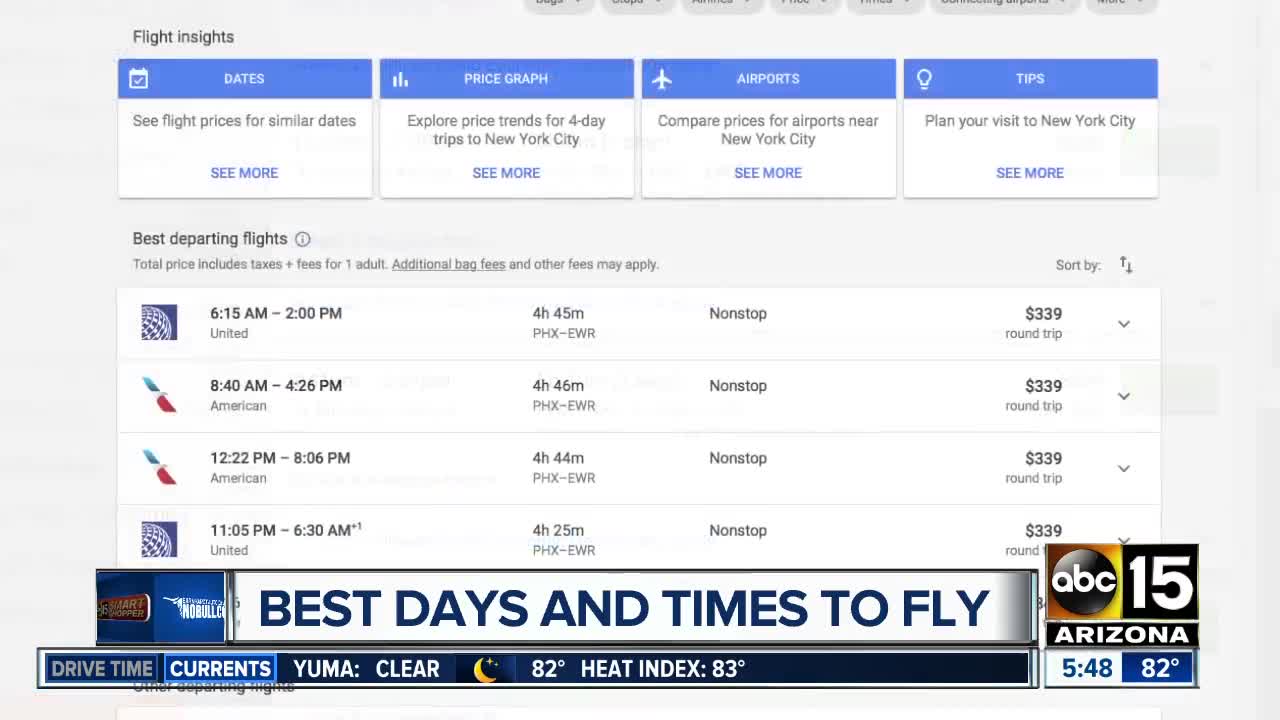Click $339 price on 8:40 AM flight
Viewport: 1280px width, 720px height.
tap(1043, 386)
